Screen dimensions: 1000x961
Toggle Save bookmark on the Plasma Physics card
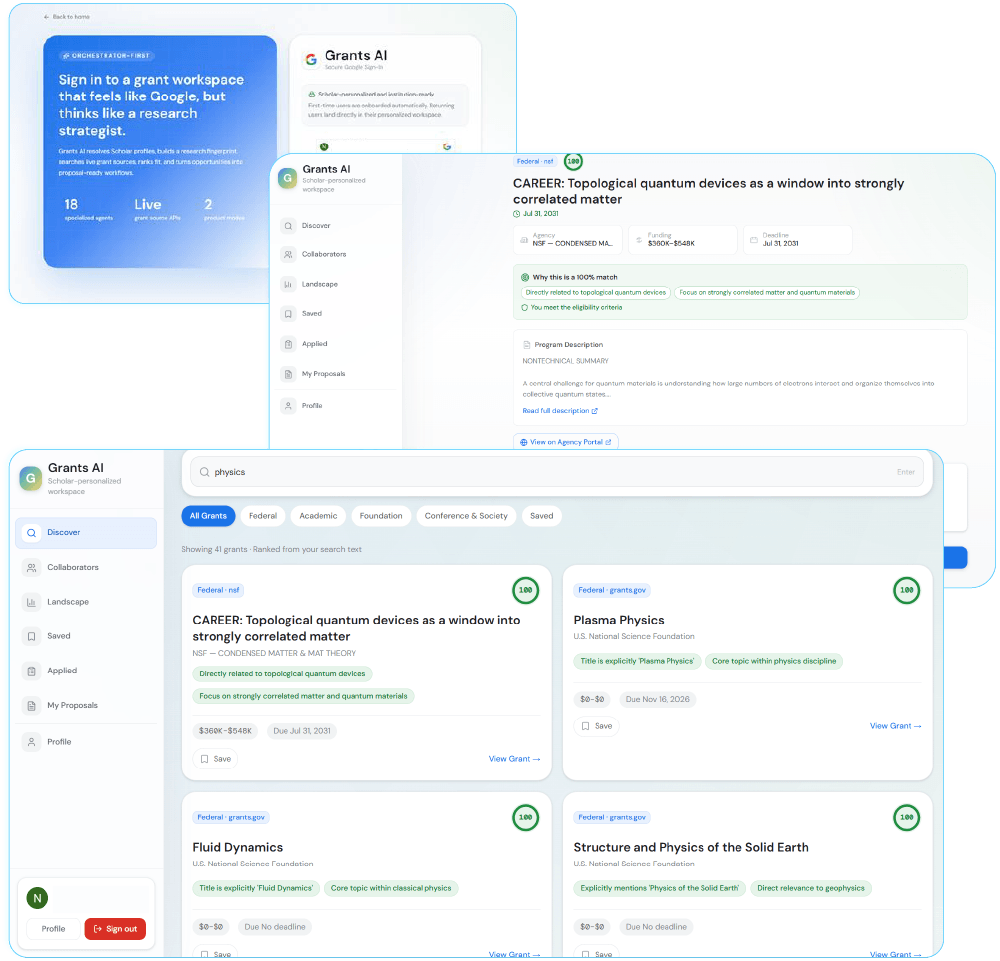596,726
